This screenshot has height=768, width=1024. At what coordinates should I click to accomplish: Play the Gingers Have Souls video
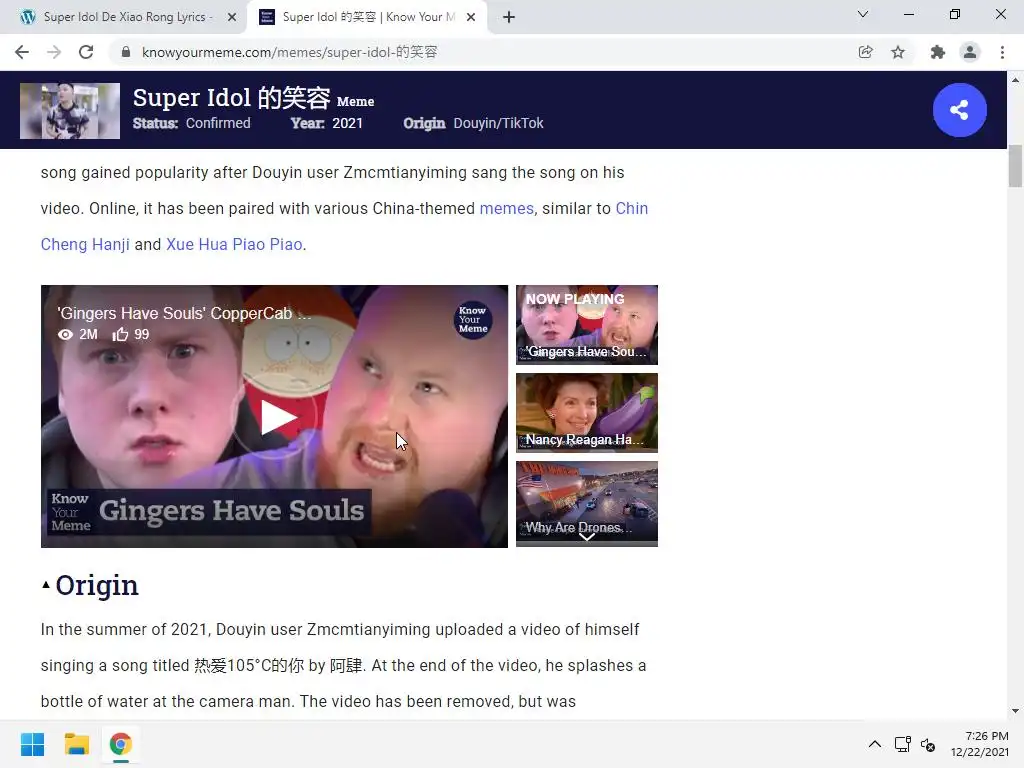click(x=279, y=417)
